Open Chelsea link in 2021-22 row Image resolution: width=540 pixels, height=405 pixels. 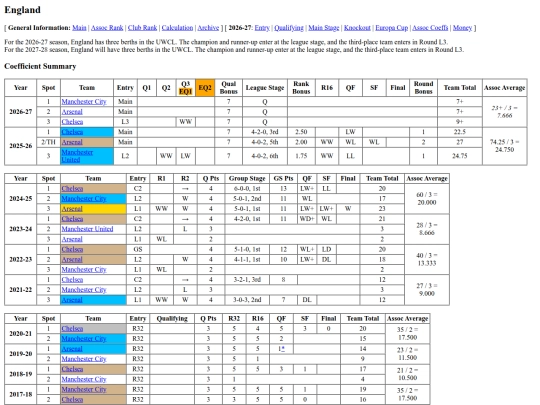[72, 280]
